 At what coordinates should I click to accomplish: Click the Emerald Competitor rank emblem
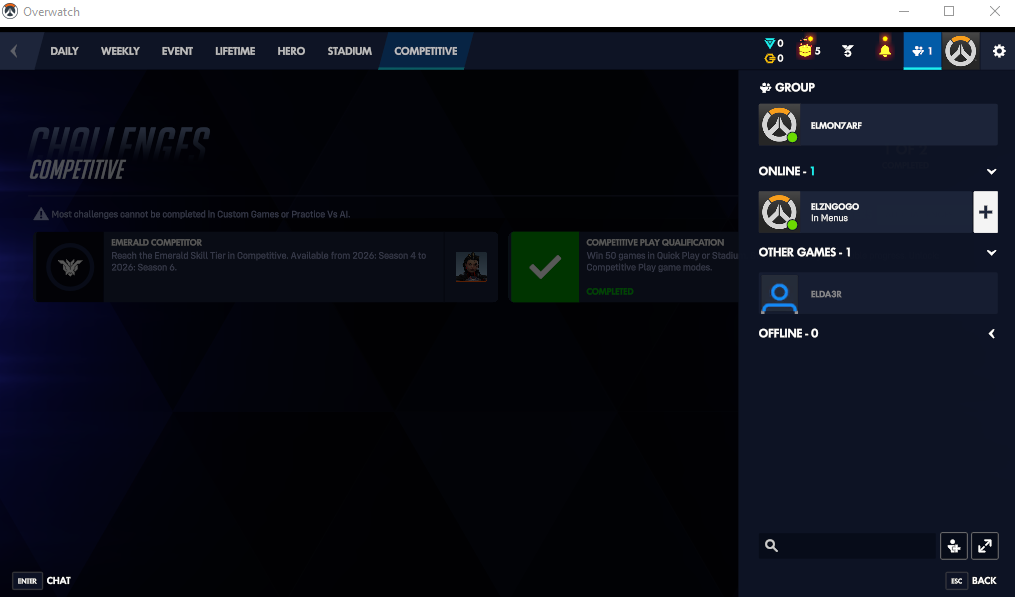click(x=70, y=267)
